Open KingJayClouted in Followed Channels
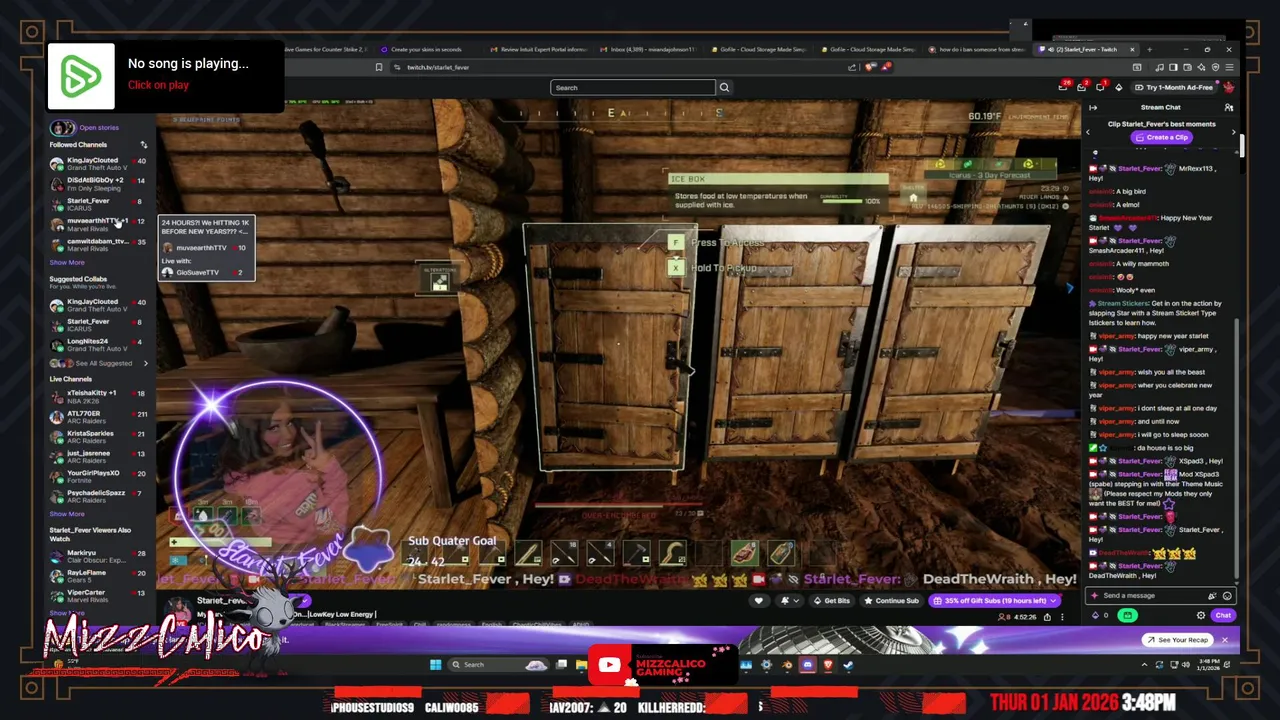1280x720 pixels. pyautogui.click(x=98, y=164)
